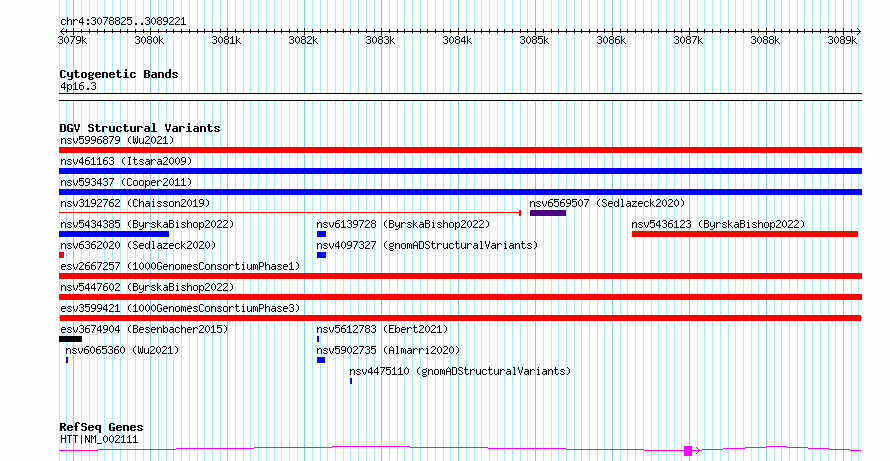Open variant nsv6065360 (Wu2021) label
This screenshot has height=461, width=890.
click(x=122, y=350)
